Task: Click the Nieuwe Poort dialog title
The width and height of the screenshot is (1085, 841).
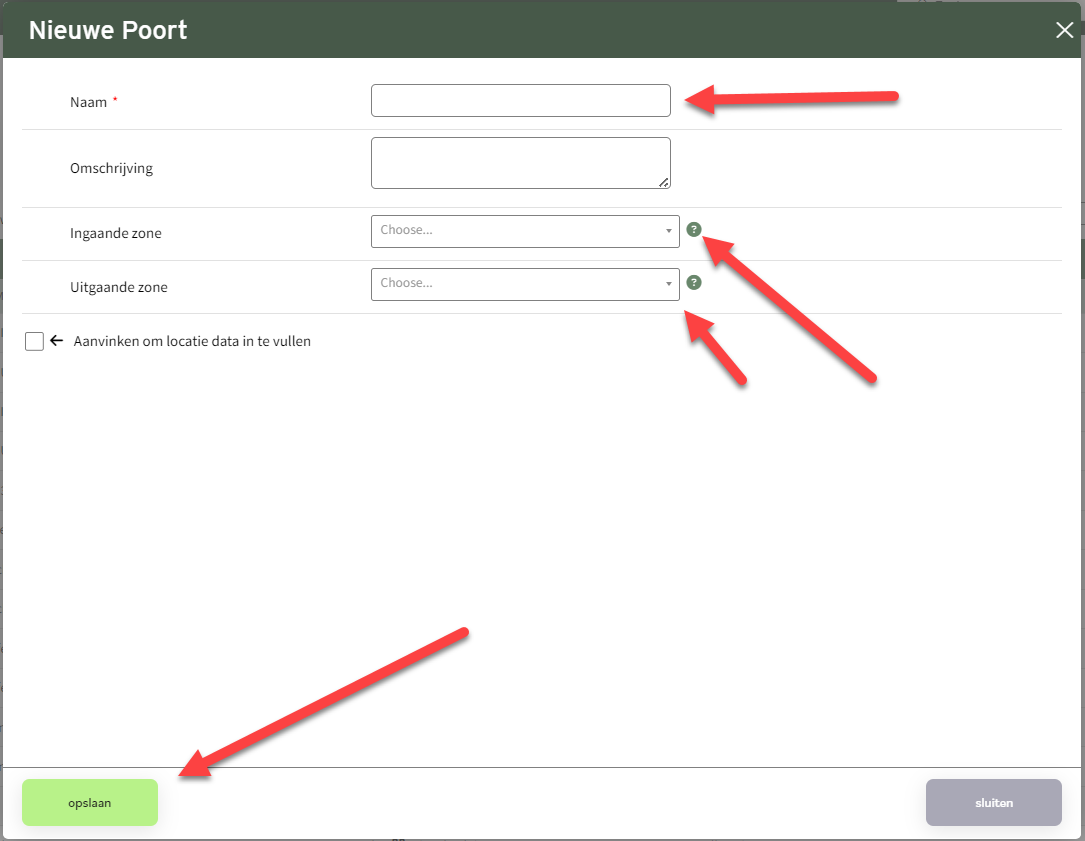Action: [x=108, y=30]
